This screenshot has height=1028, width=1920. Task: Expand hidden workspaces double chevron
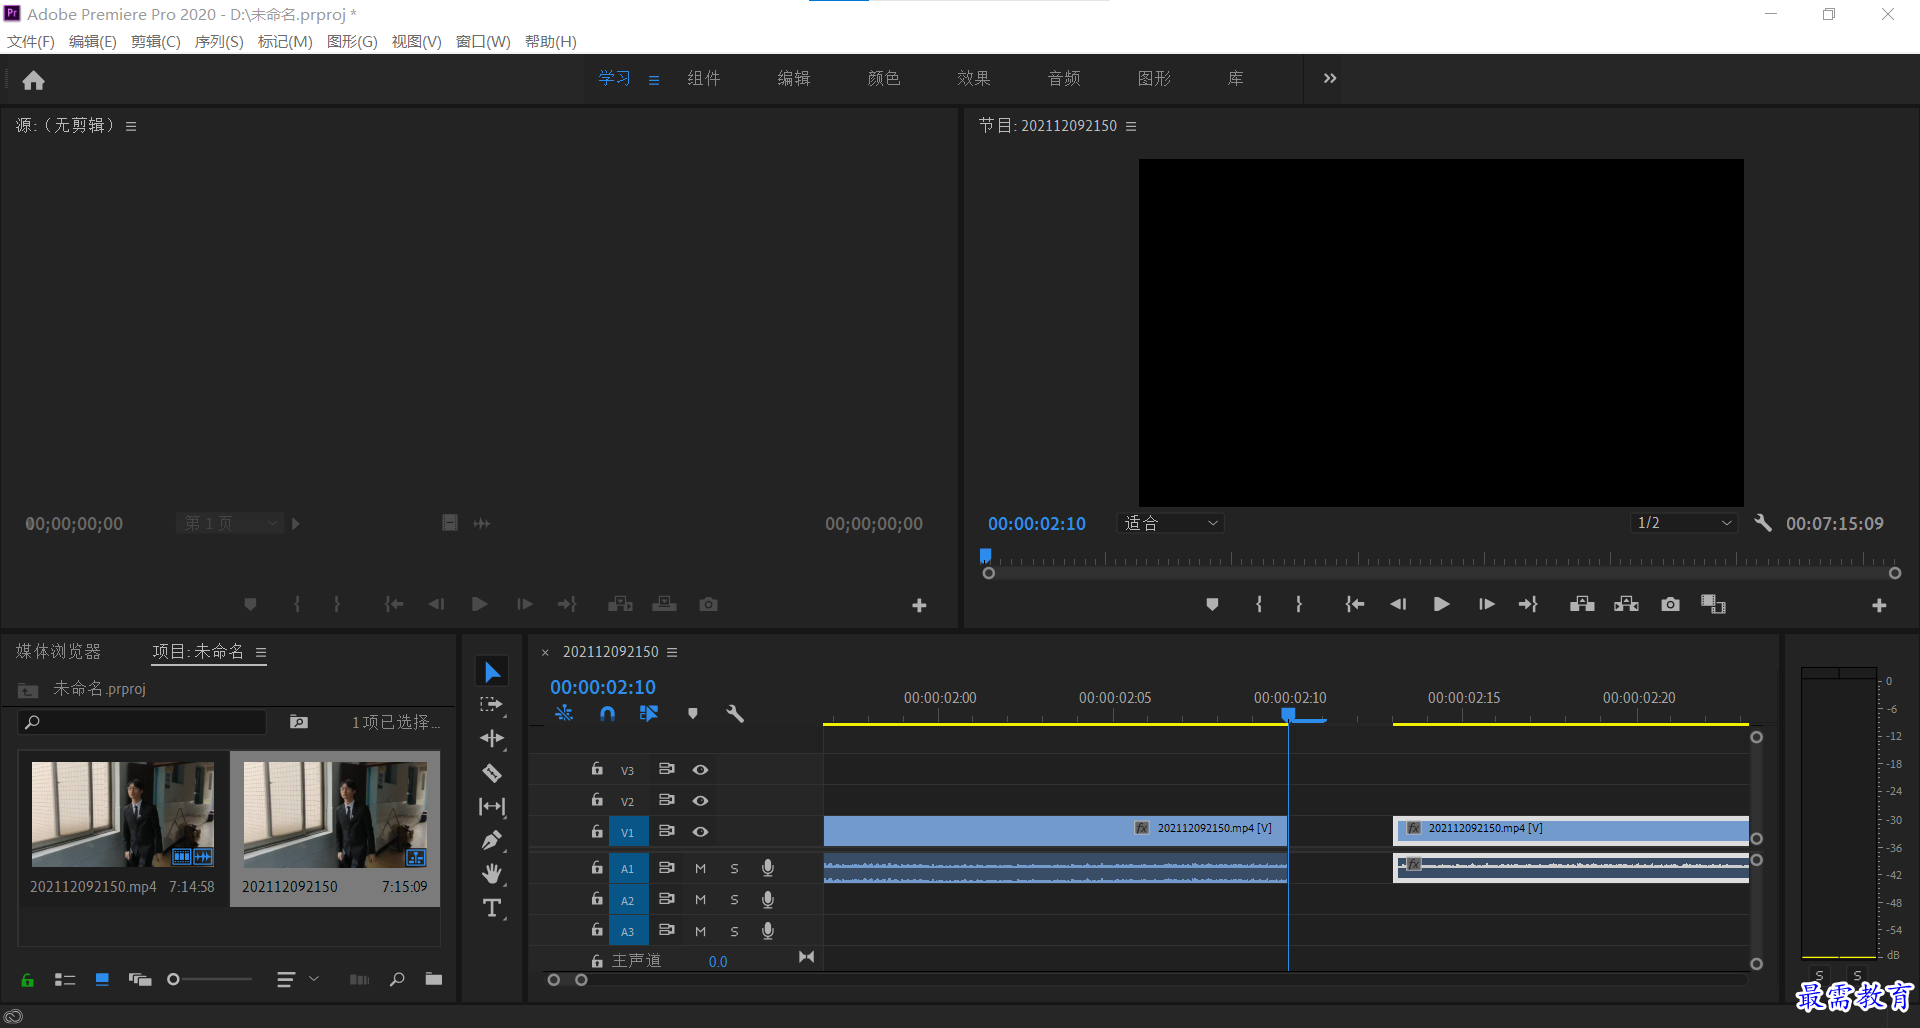[1329, 78]
